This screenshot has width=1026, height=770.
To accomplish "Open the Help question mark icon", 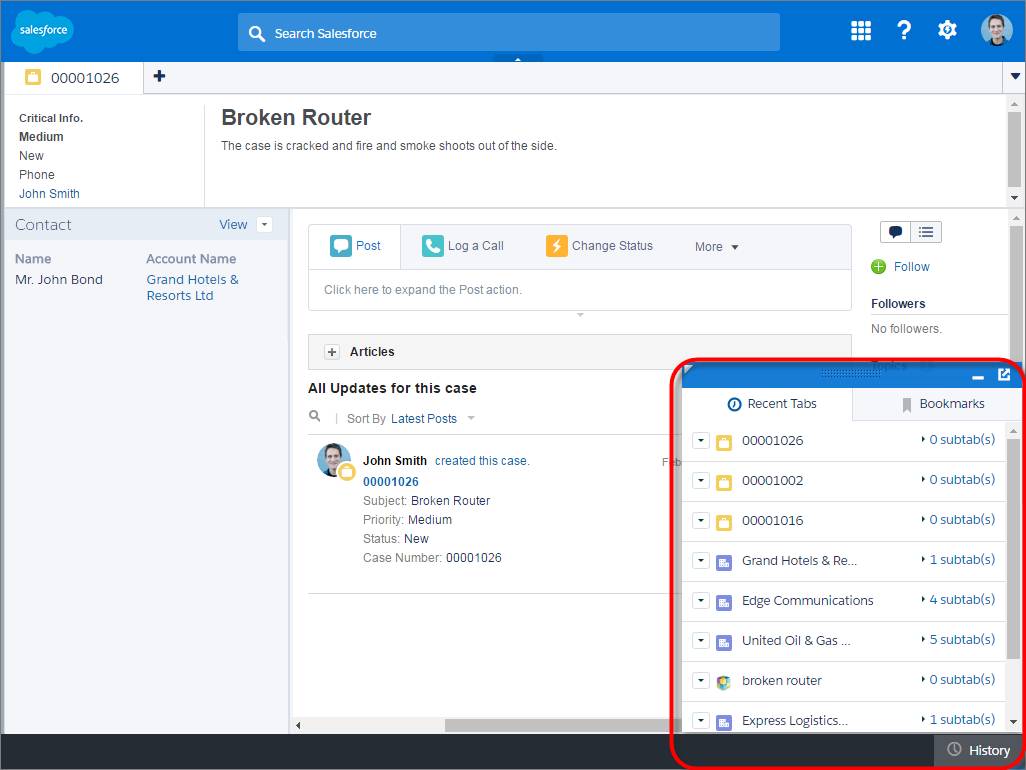I will click(x=904, y=30).
